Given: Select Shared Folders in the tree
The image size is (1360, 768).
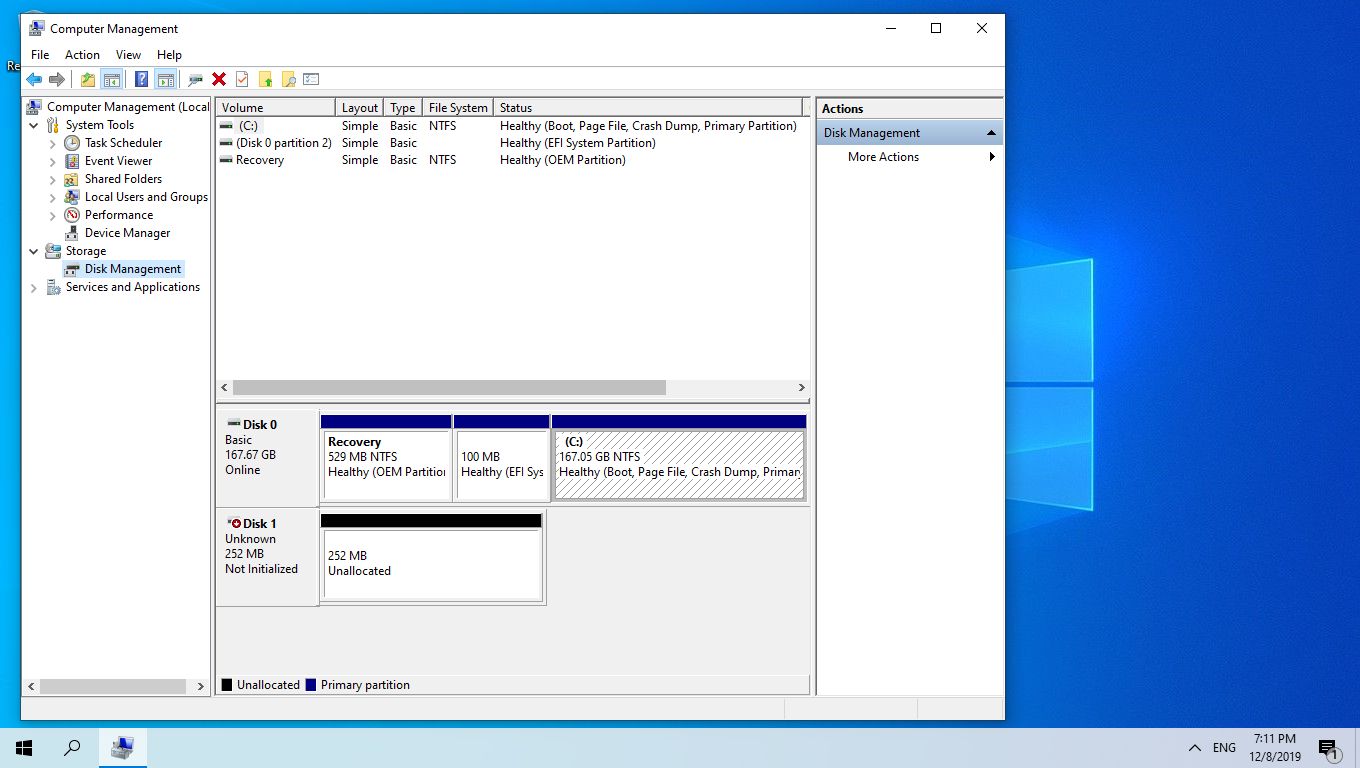Looking at the screenshot, I should [123, 179].
